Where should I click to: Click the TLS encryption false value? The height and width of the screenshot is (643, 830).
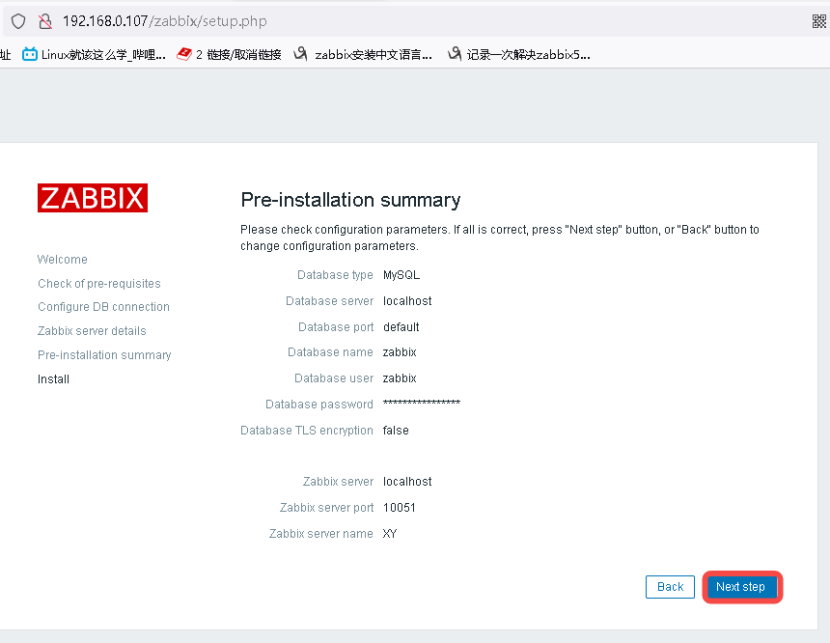pos(395,430)
